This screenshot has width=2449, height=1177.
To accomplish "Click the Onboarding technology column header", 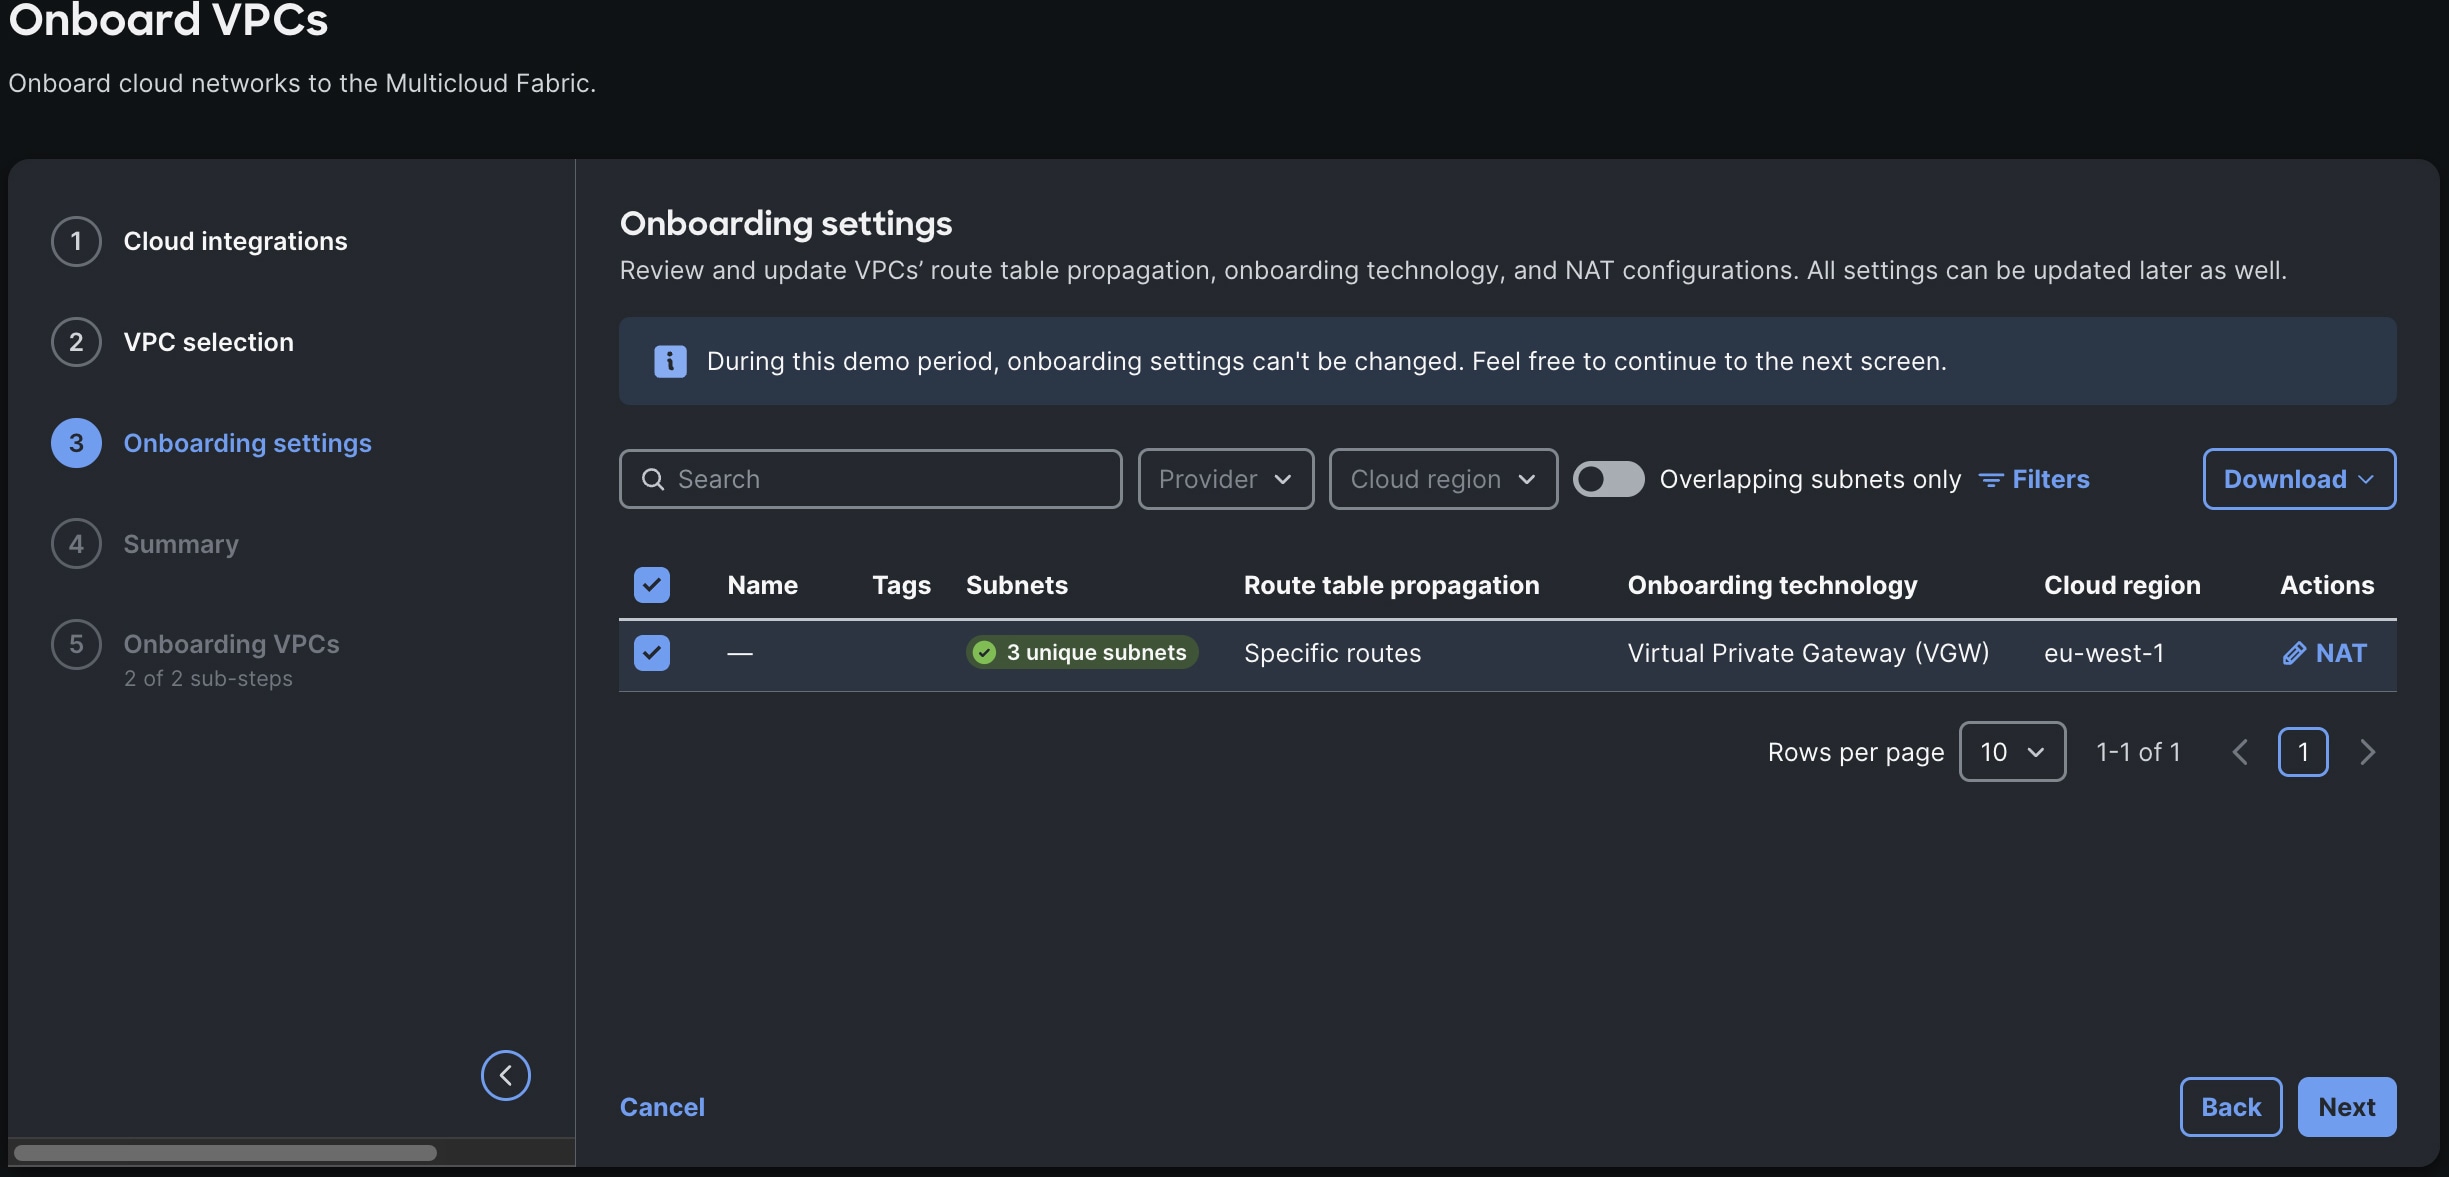I will point(1772,585).
